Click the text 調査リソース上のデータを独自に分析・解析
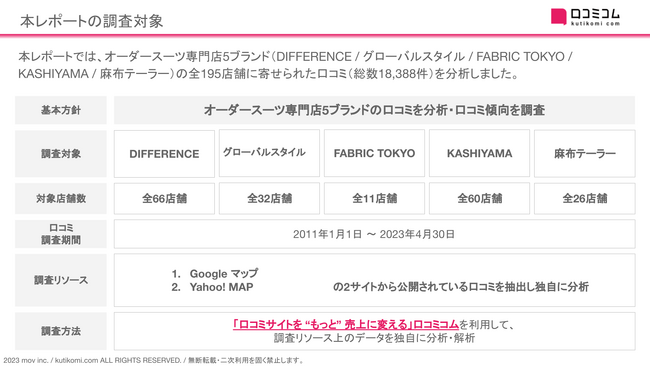This screenshot has width=650, height=366. pyautogui.click(x=374, y=338)
